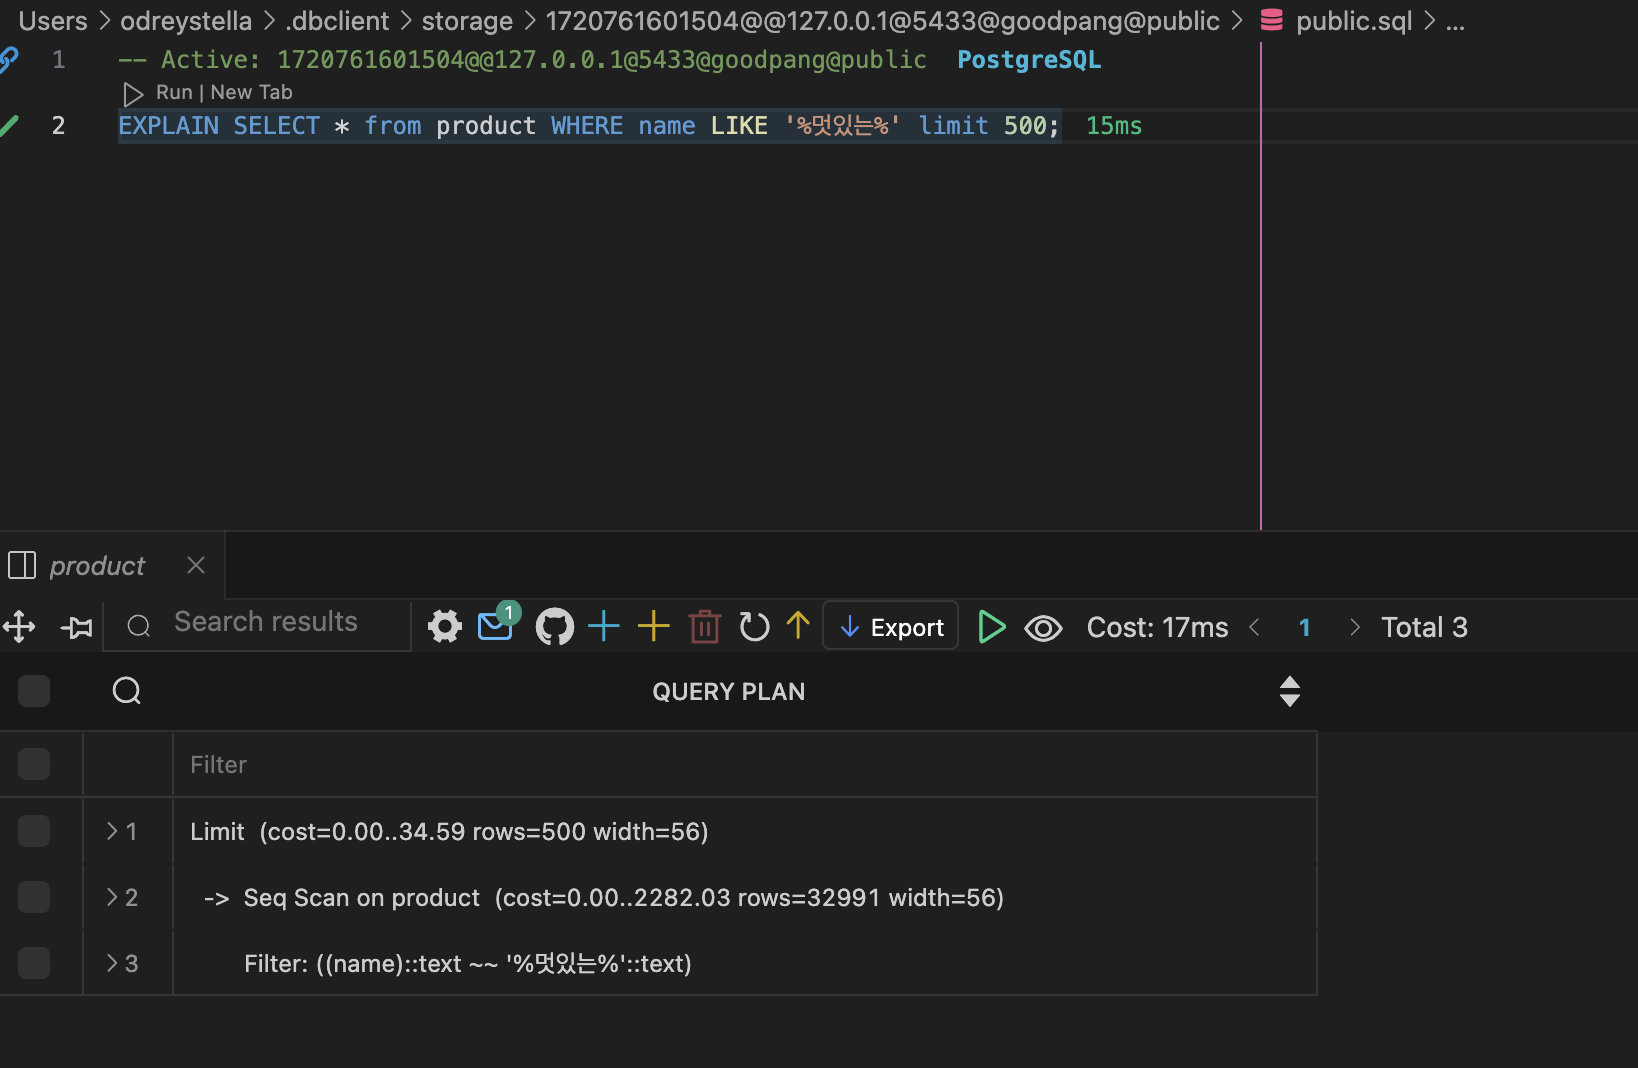
Task: Click the search icon beside Search results field
Action: coord(139,626)
